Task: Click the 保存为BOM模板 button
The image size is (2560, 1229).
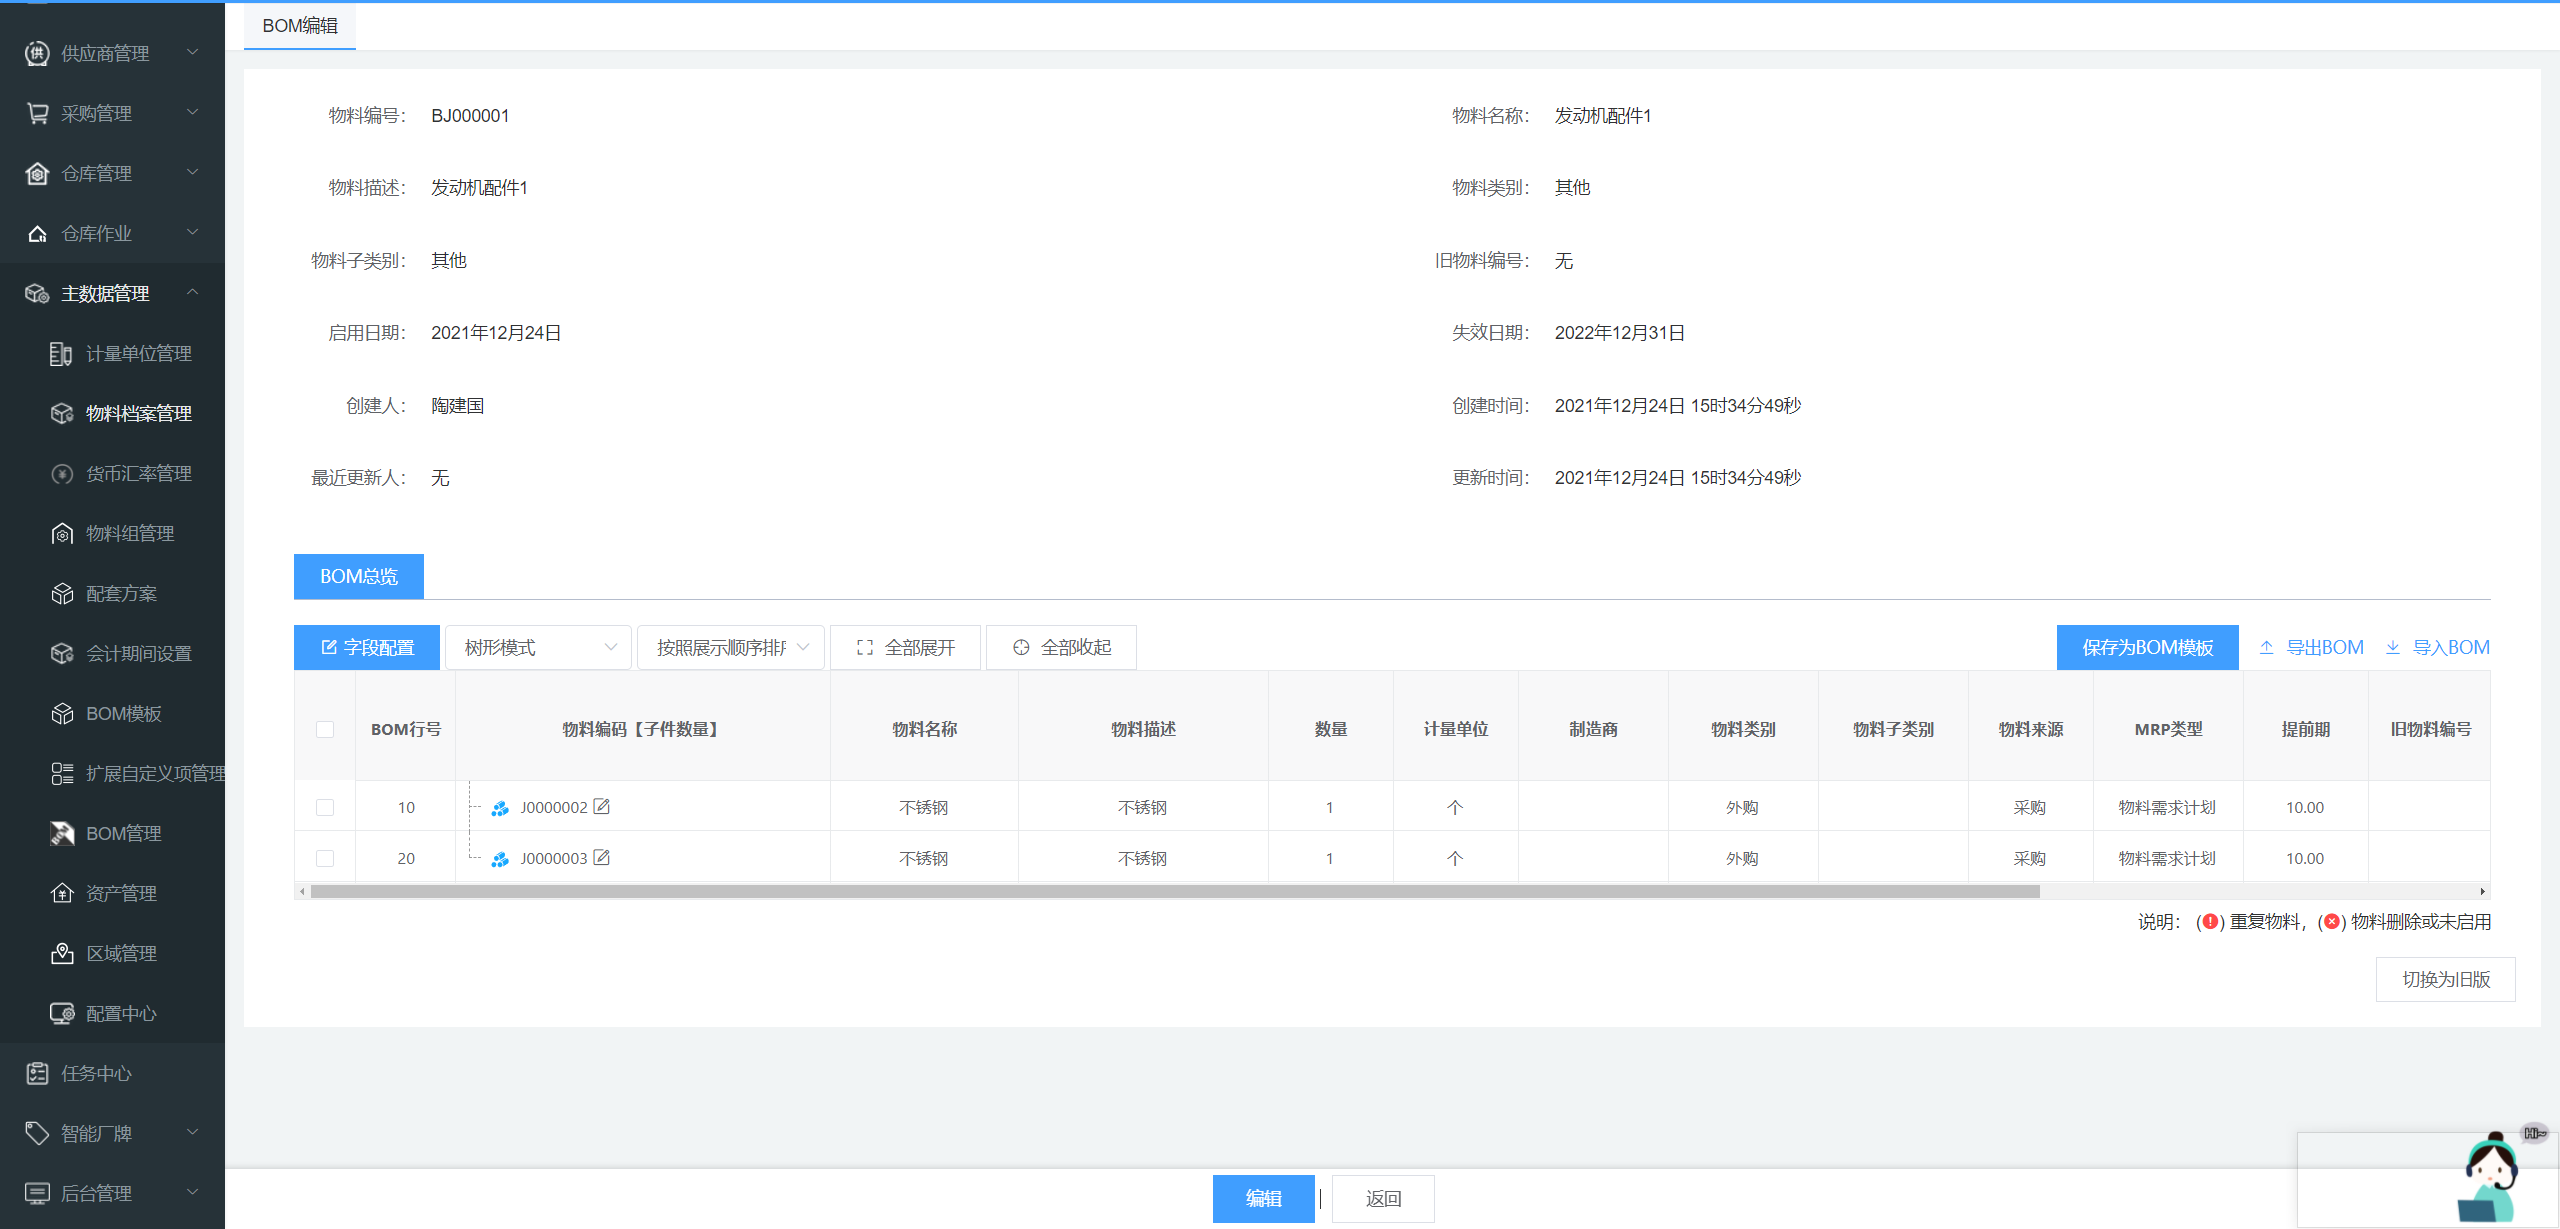Action: [x=2147, y=647]
